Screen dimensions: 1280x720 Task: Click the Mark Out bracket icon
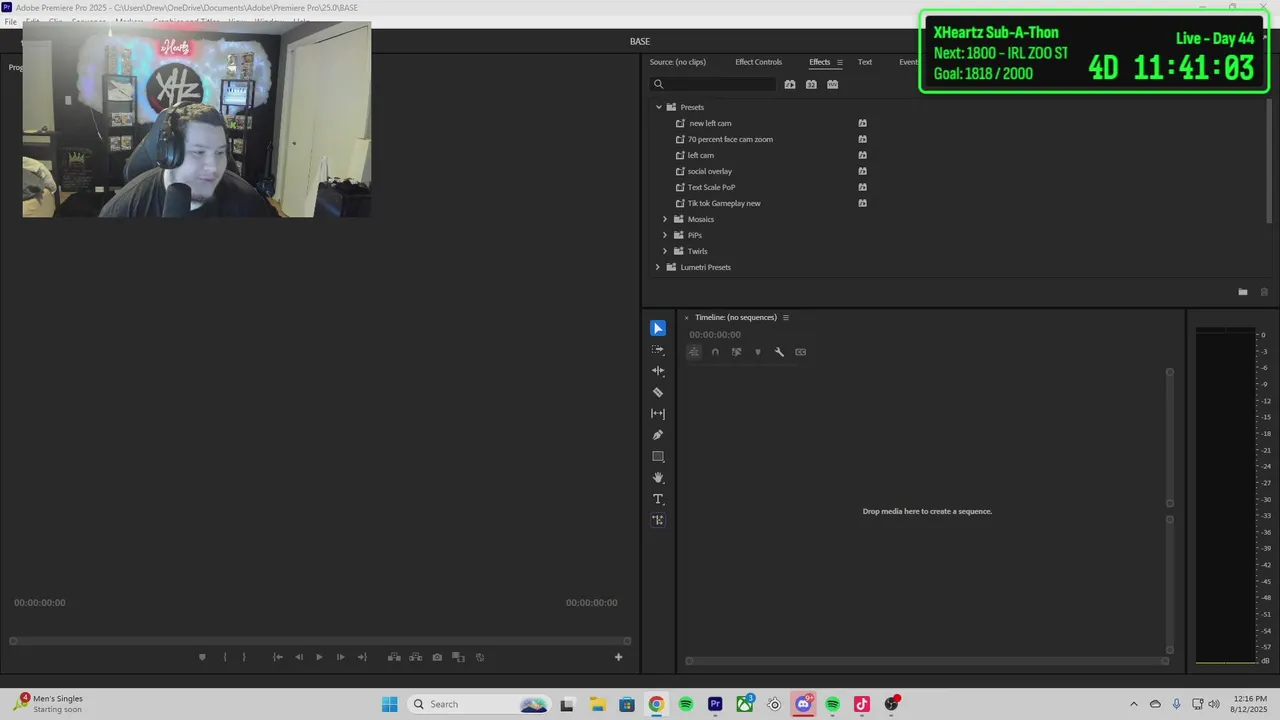click(x=244, y=657)
